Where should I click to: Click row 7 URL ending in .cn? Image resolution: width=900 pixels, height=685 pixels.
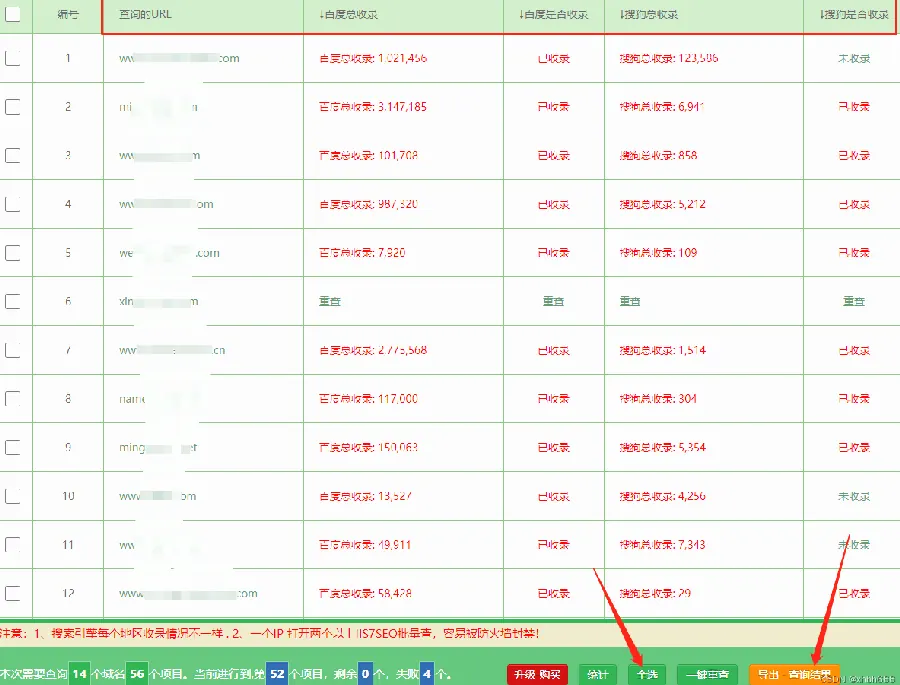point(172,350)
